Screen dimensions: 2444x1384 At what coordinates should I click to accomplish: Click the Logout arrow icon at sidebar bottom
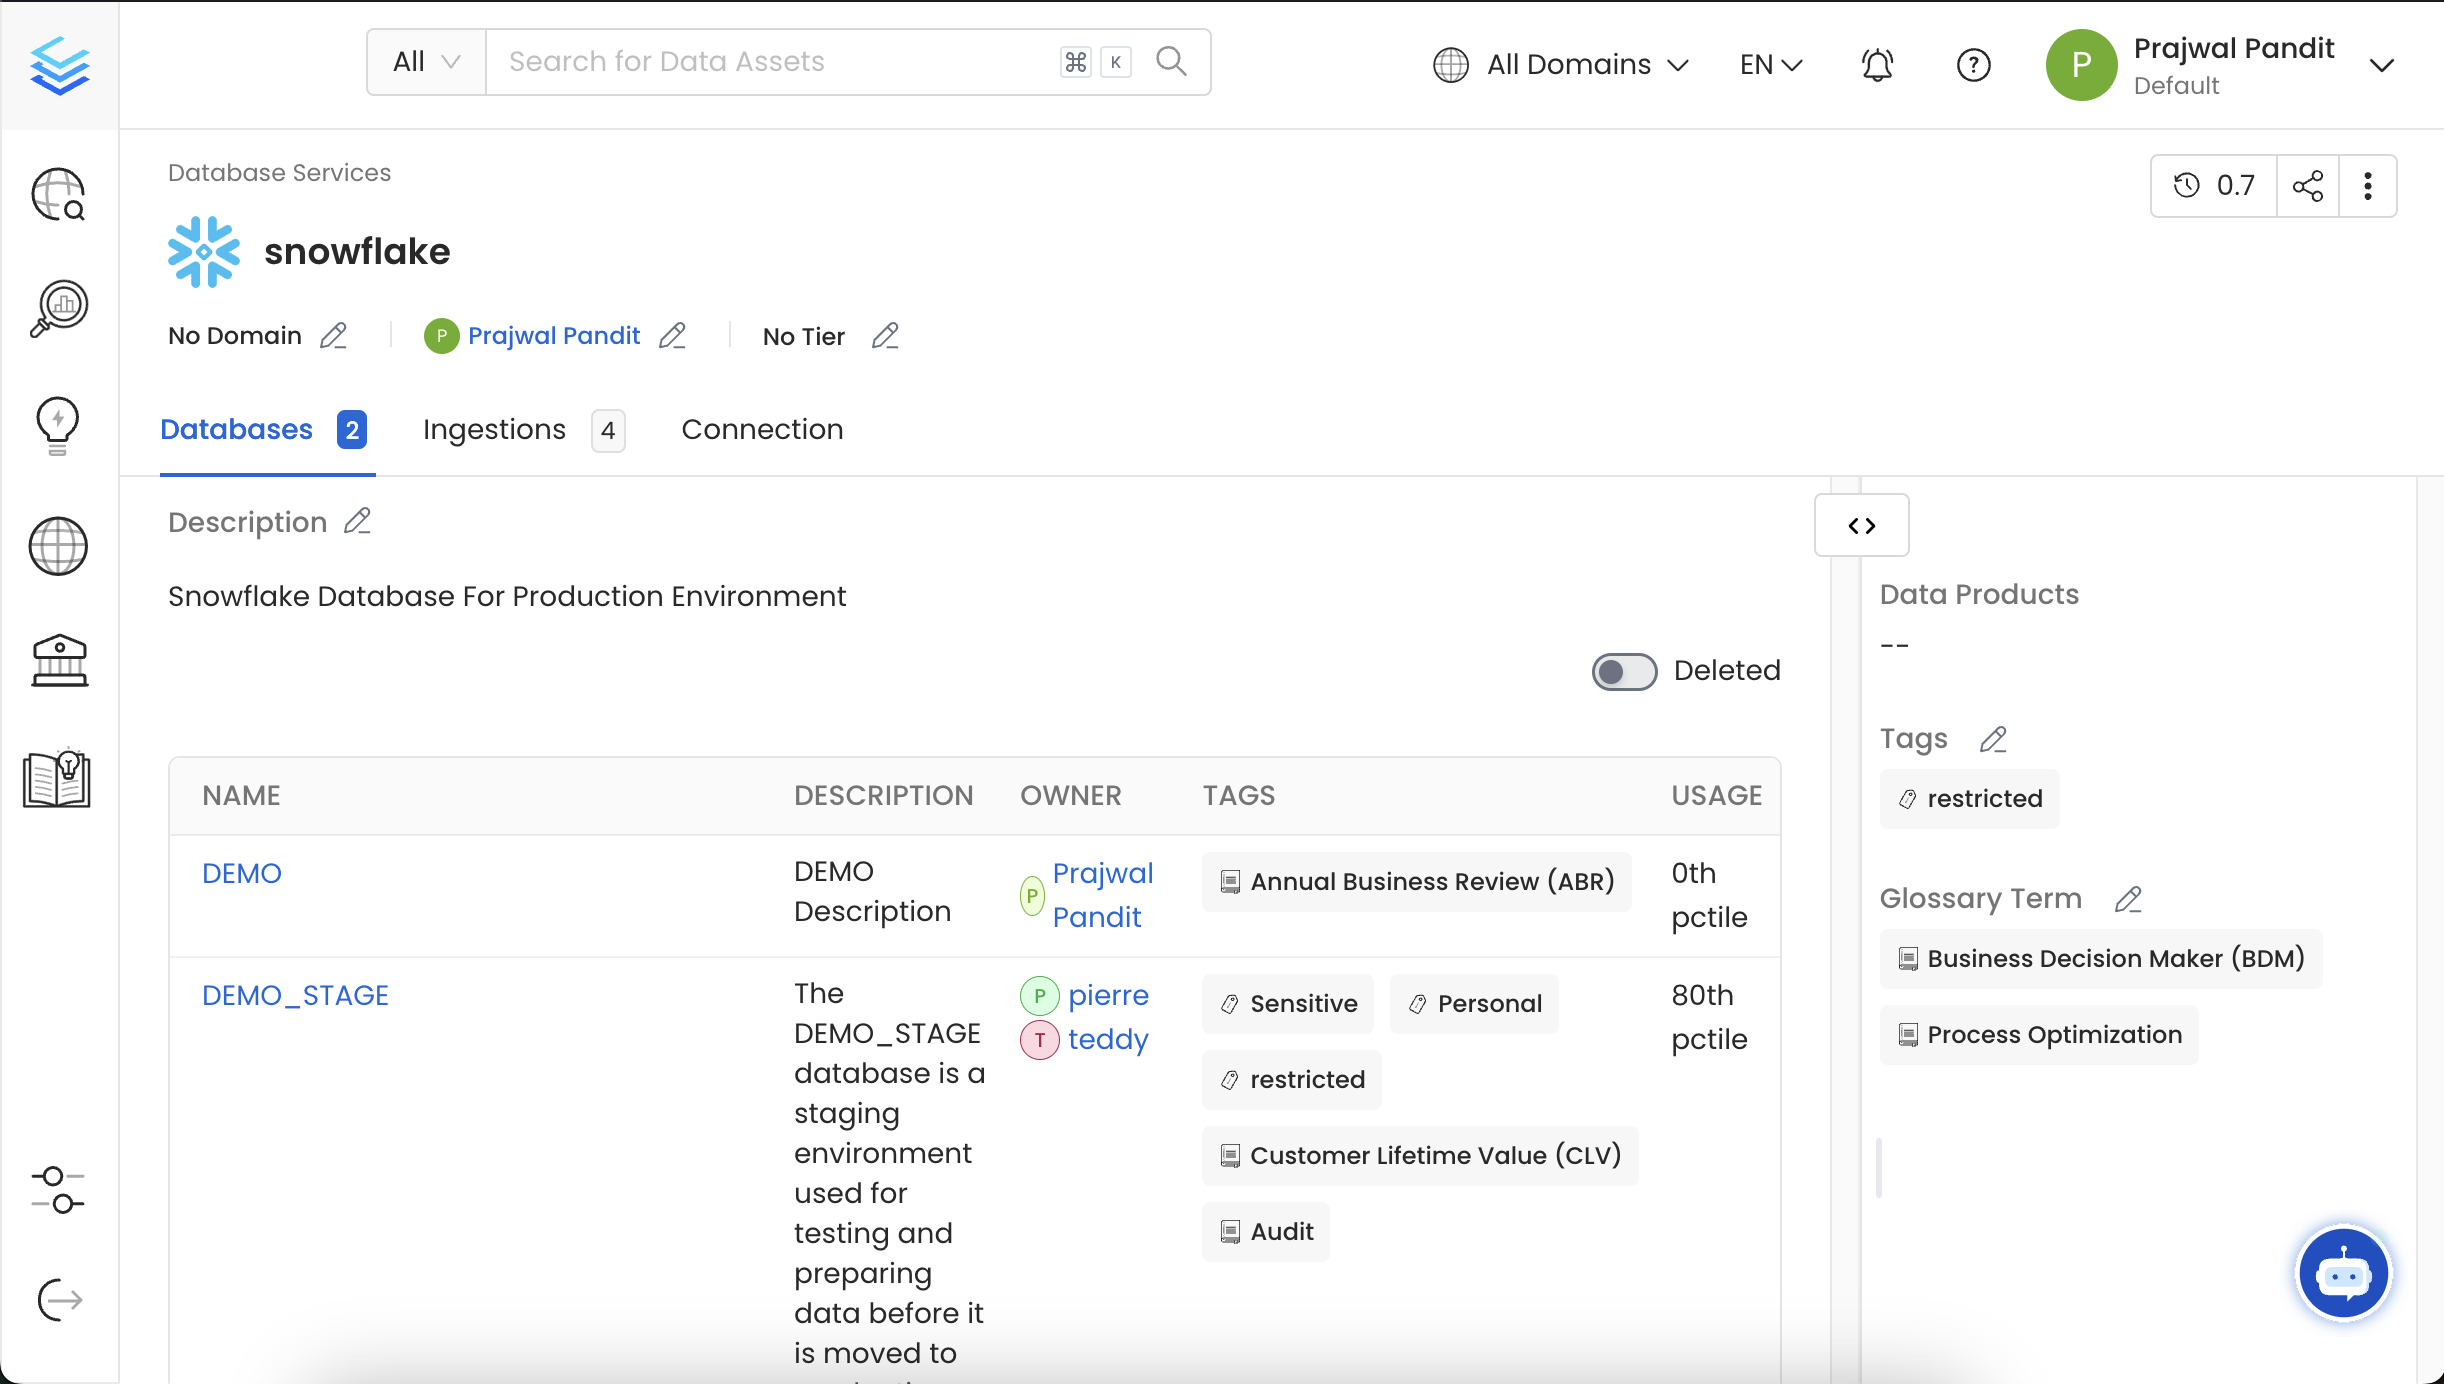[57, 1300]
